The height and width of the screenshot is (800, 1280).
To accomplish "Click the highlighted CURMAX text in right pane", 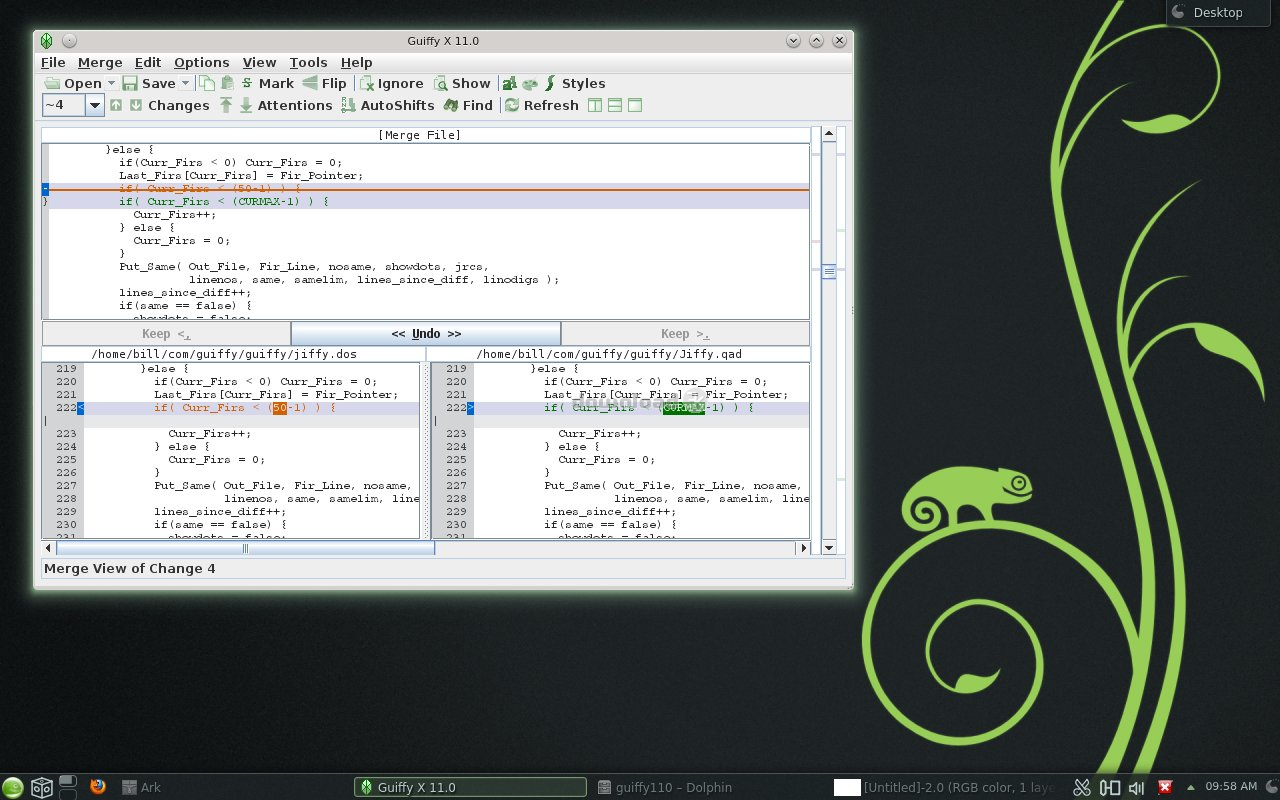I will [683, 408].
